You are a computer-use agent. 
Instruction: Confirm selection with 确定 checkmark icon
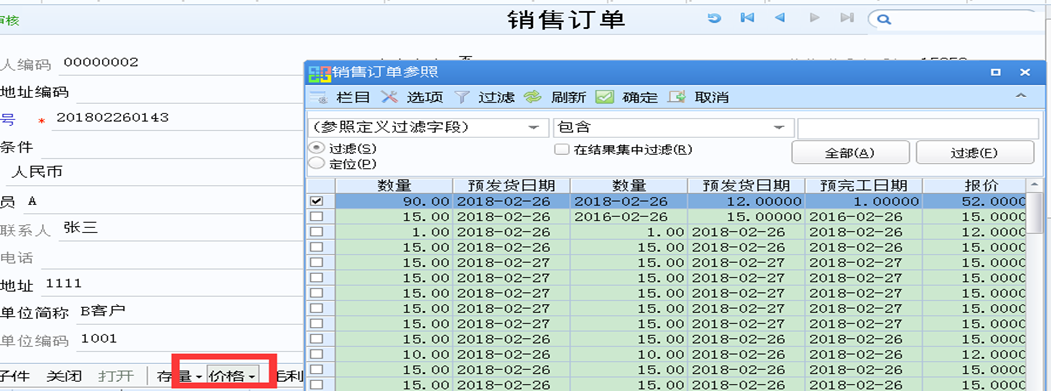(x=605, y=97)
